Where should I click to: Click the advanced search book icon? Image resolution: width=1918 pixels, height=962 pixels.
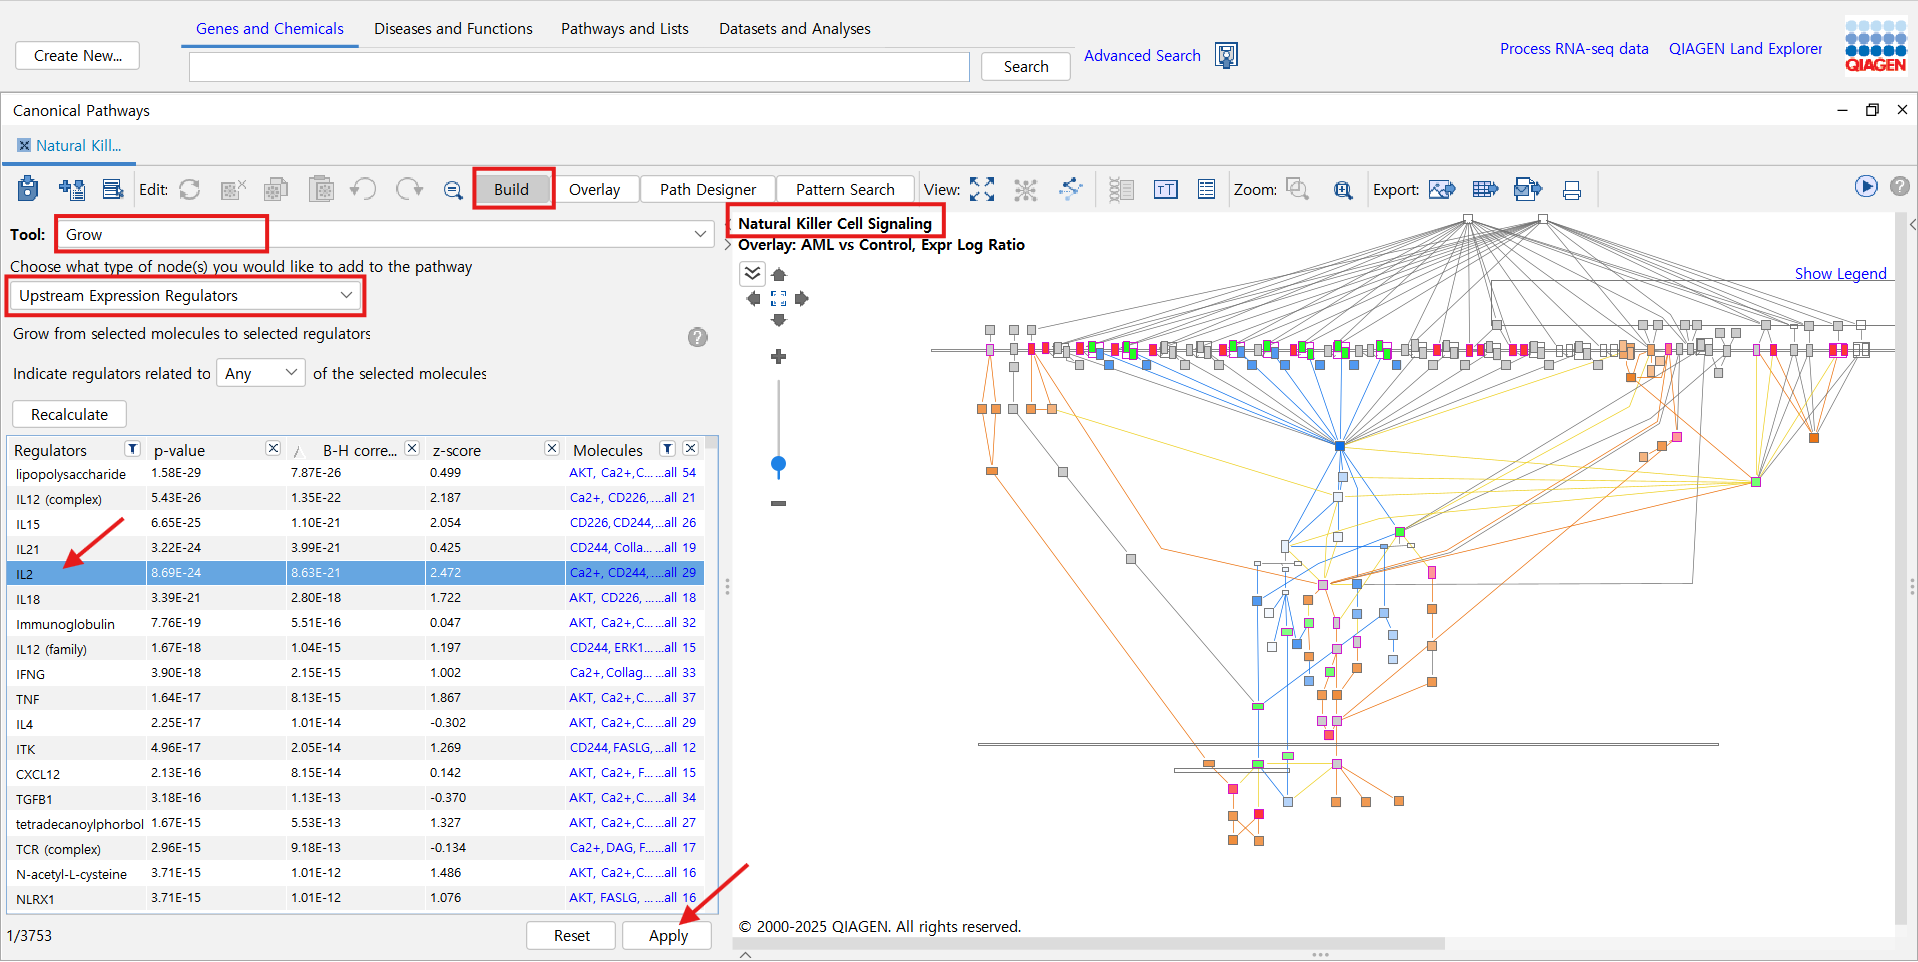tap(1227, 55)
